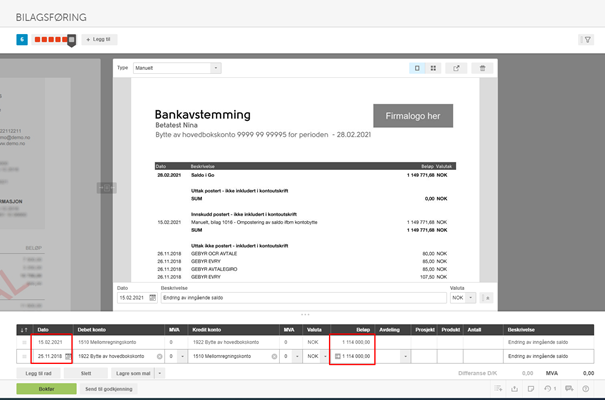
Task: Click the green Bokfør button
Action: click(46, 389)
